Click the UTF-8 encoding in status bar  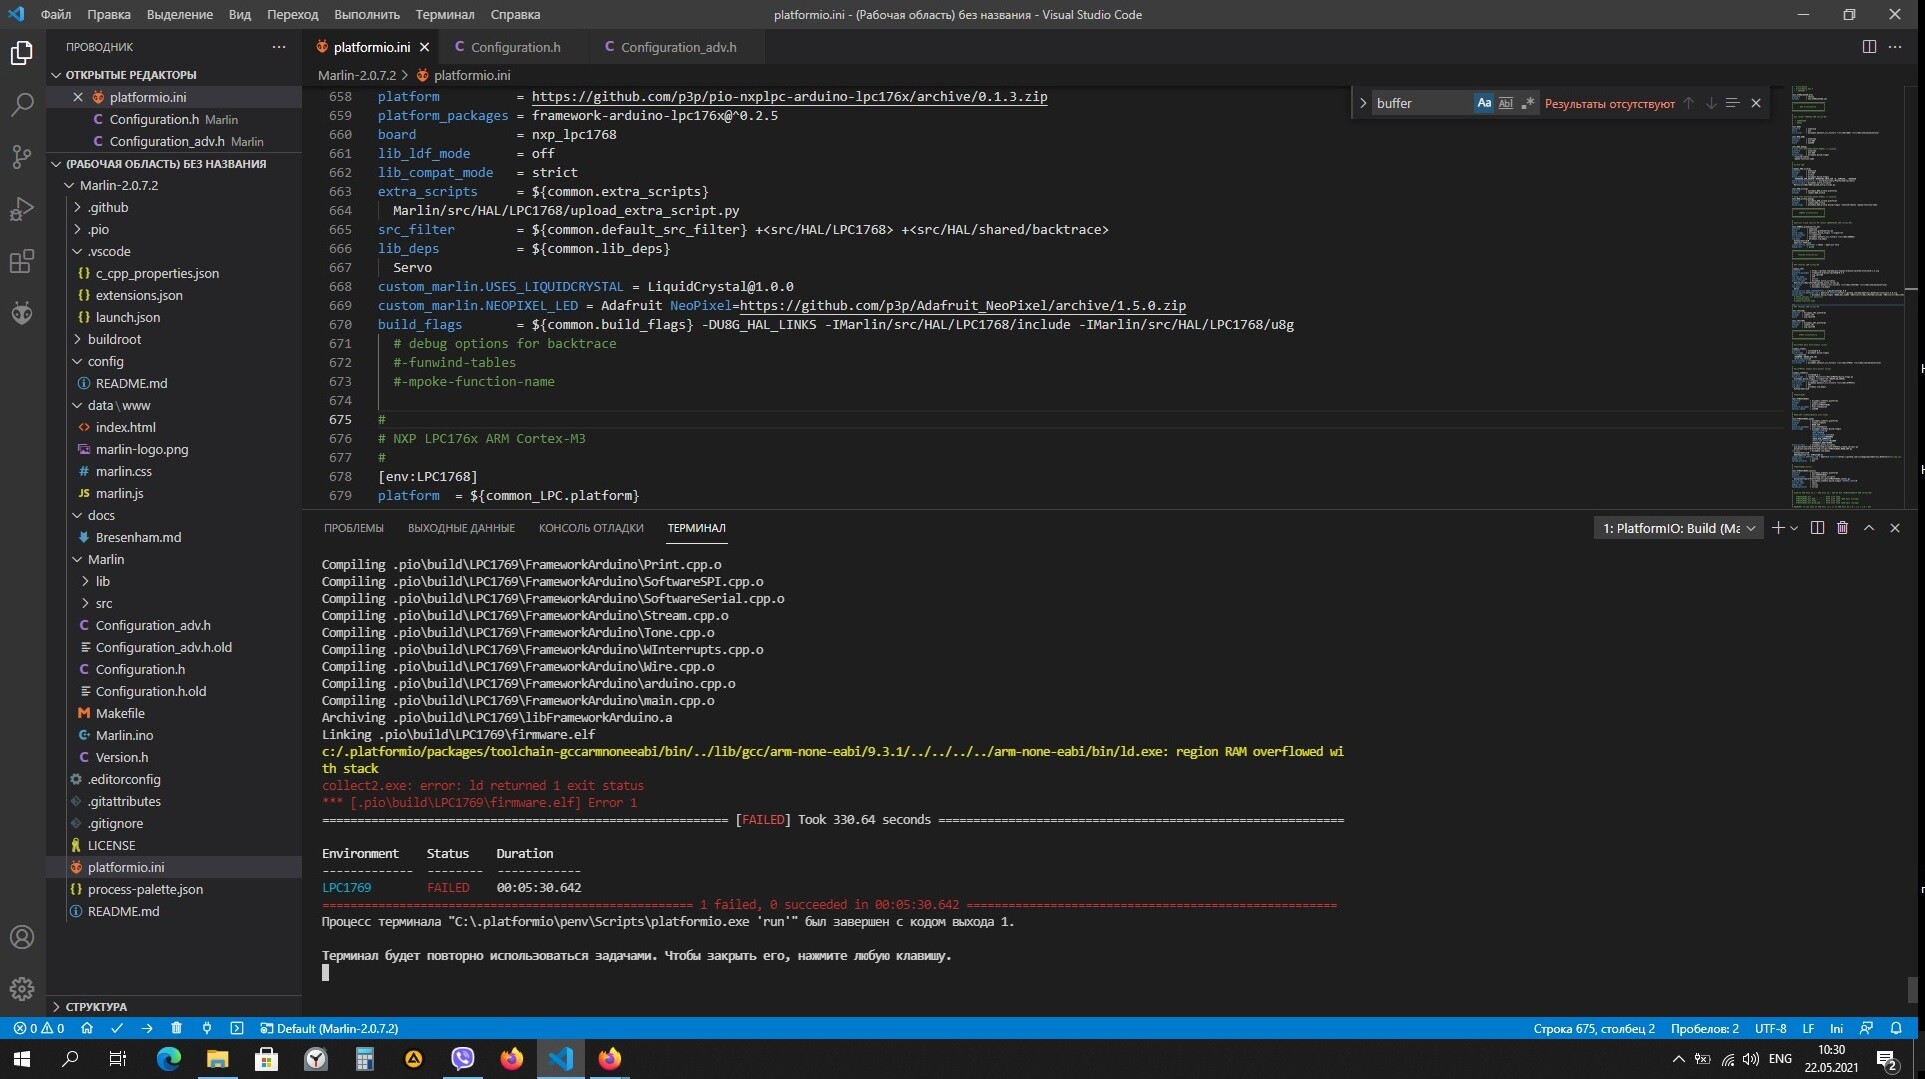click(1770, 1028)
